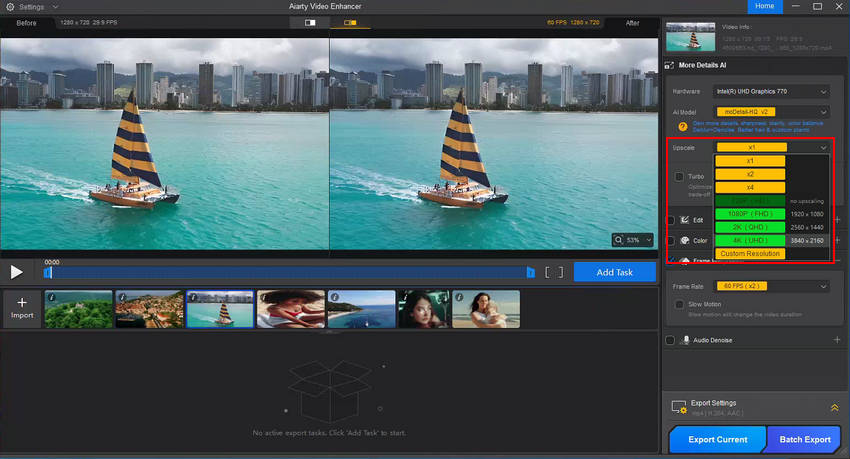
Task: Enable the Audio Denoise checkbox
Action: point(670,340)
